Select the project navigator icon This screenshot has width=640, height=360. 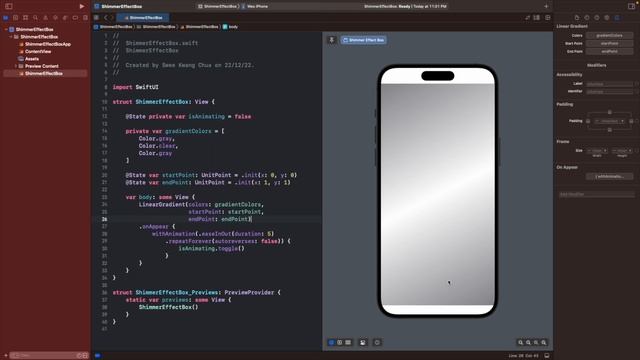(6, 18)
